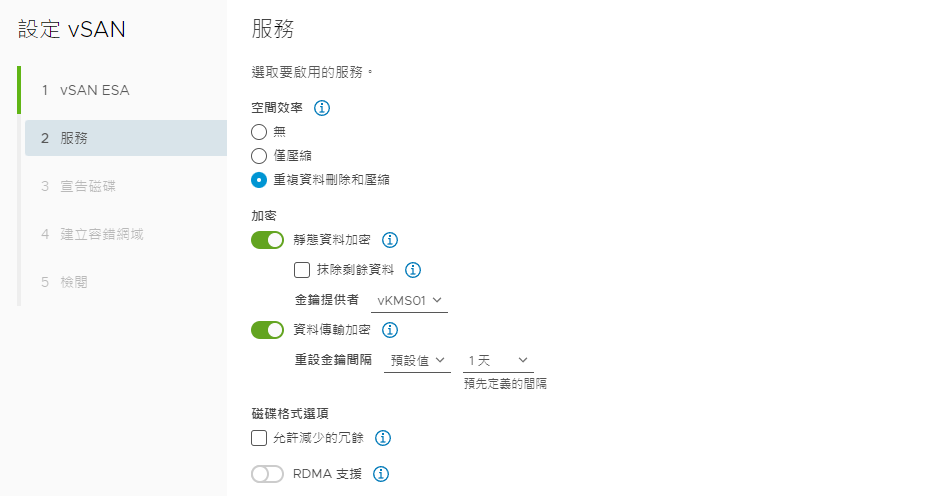Screen dimensions: 946x496
Task: Open info icon for 允許減少的冗餘
Action: pyautogui.click(x=383, y=438)
